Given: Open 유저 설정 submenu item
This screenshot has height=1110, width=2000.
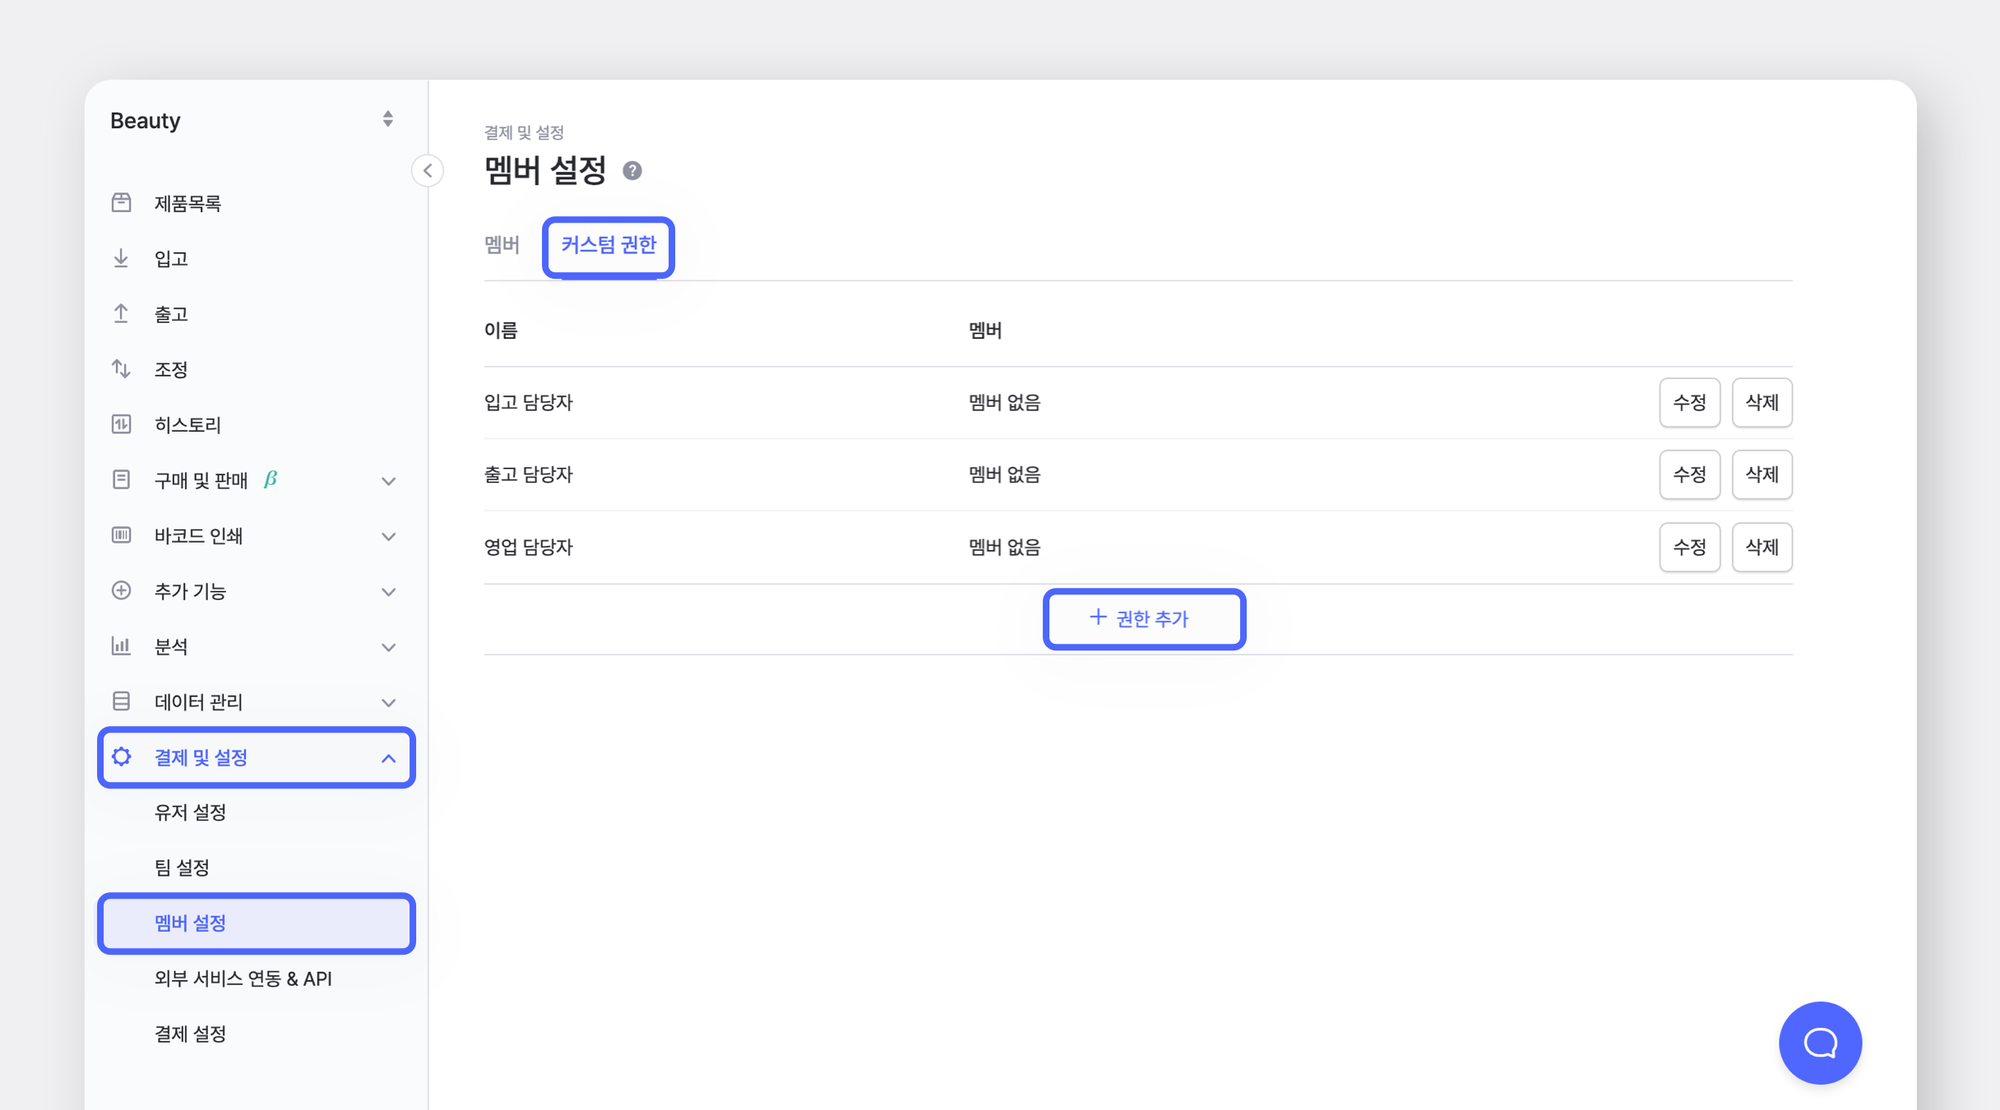Looking at the screenshot, I should (257, 812).
